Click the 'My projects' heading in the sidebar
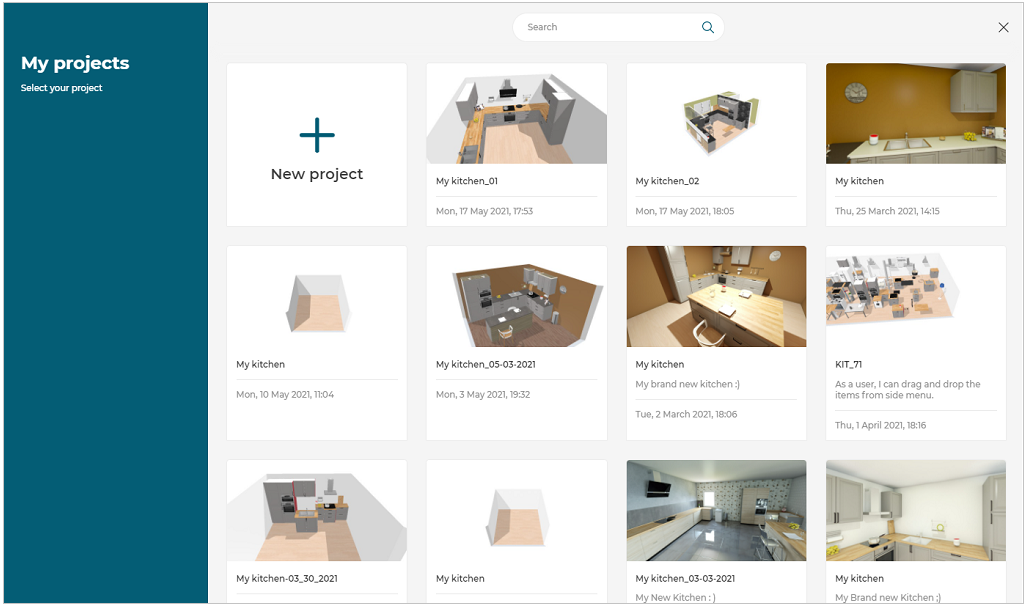 click(x=76, y=62)
